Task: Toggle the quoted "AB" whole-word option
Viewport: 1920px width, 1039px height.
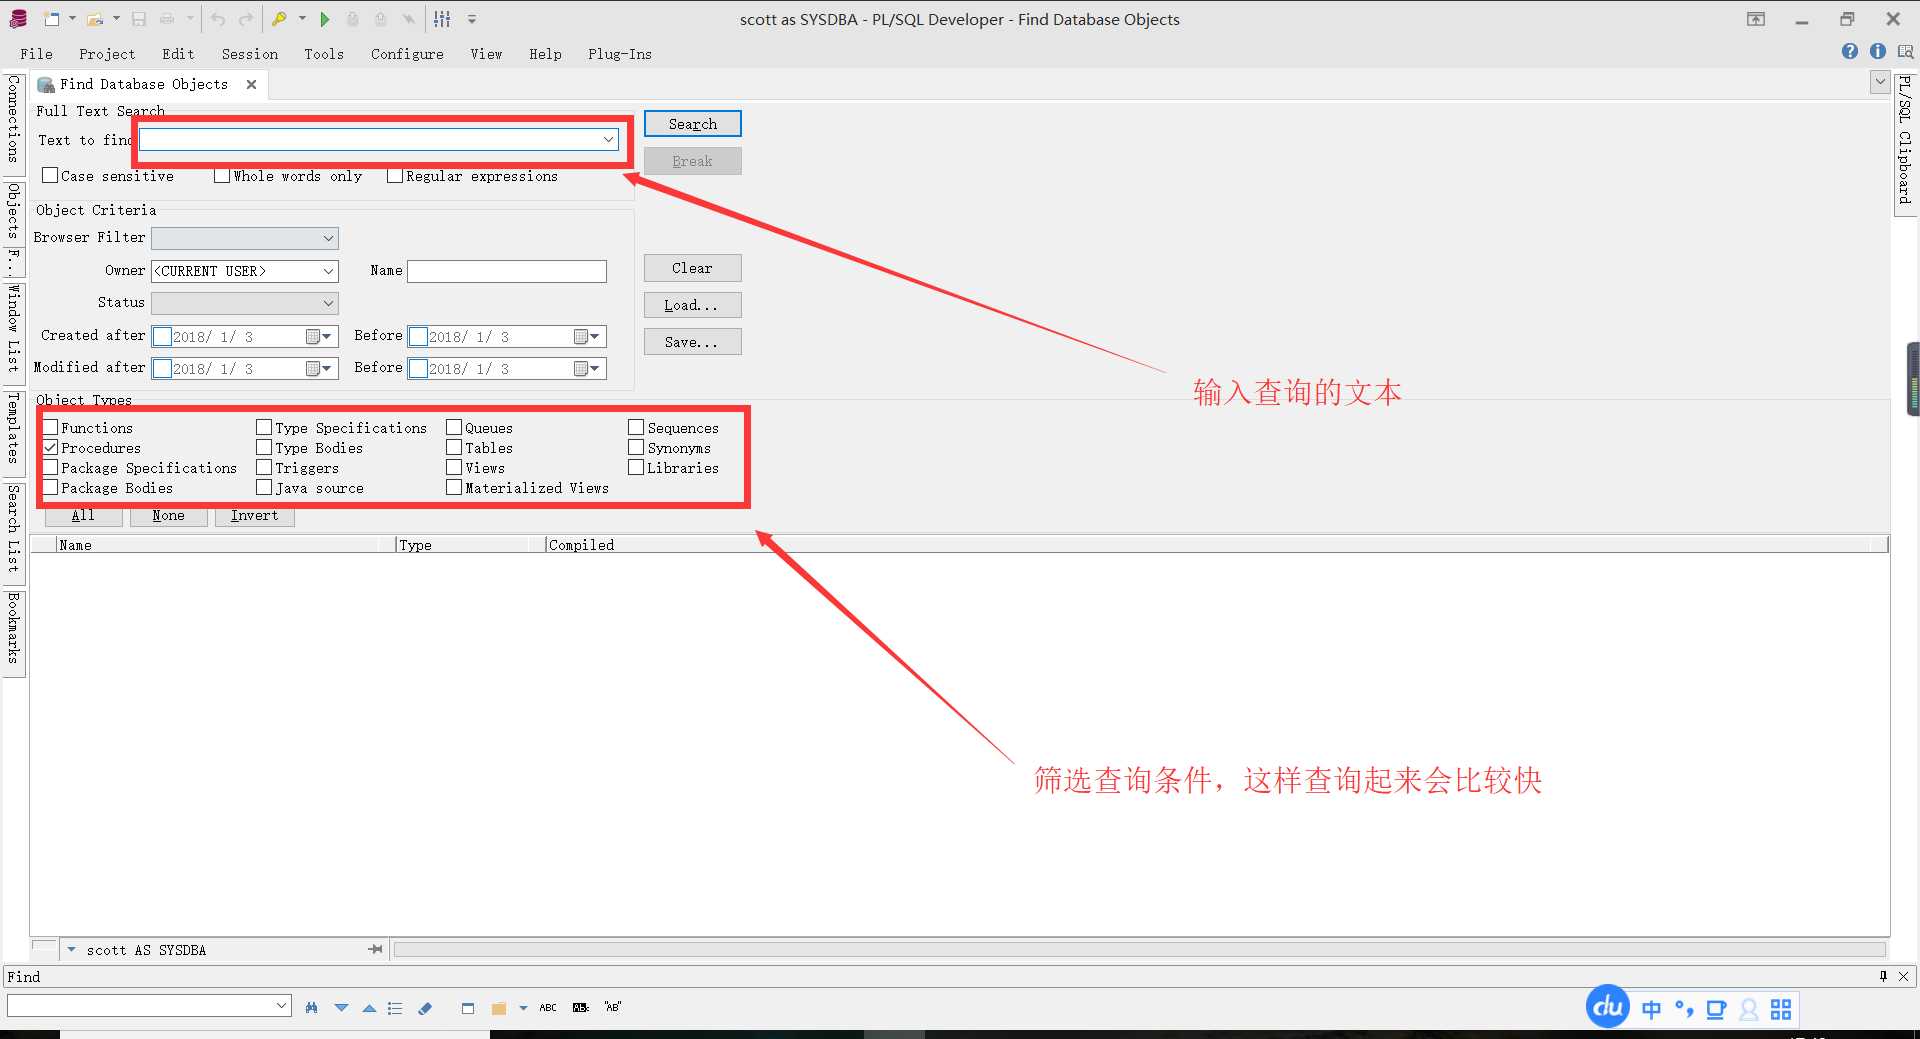Action: point(613,1007)
